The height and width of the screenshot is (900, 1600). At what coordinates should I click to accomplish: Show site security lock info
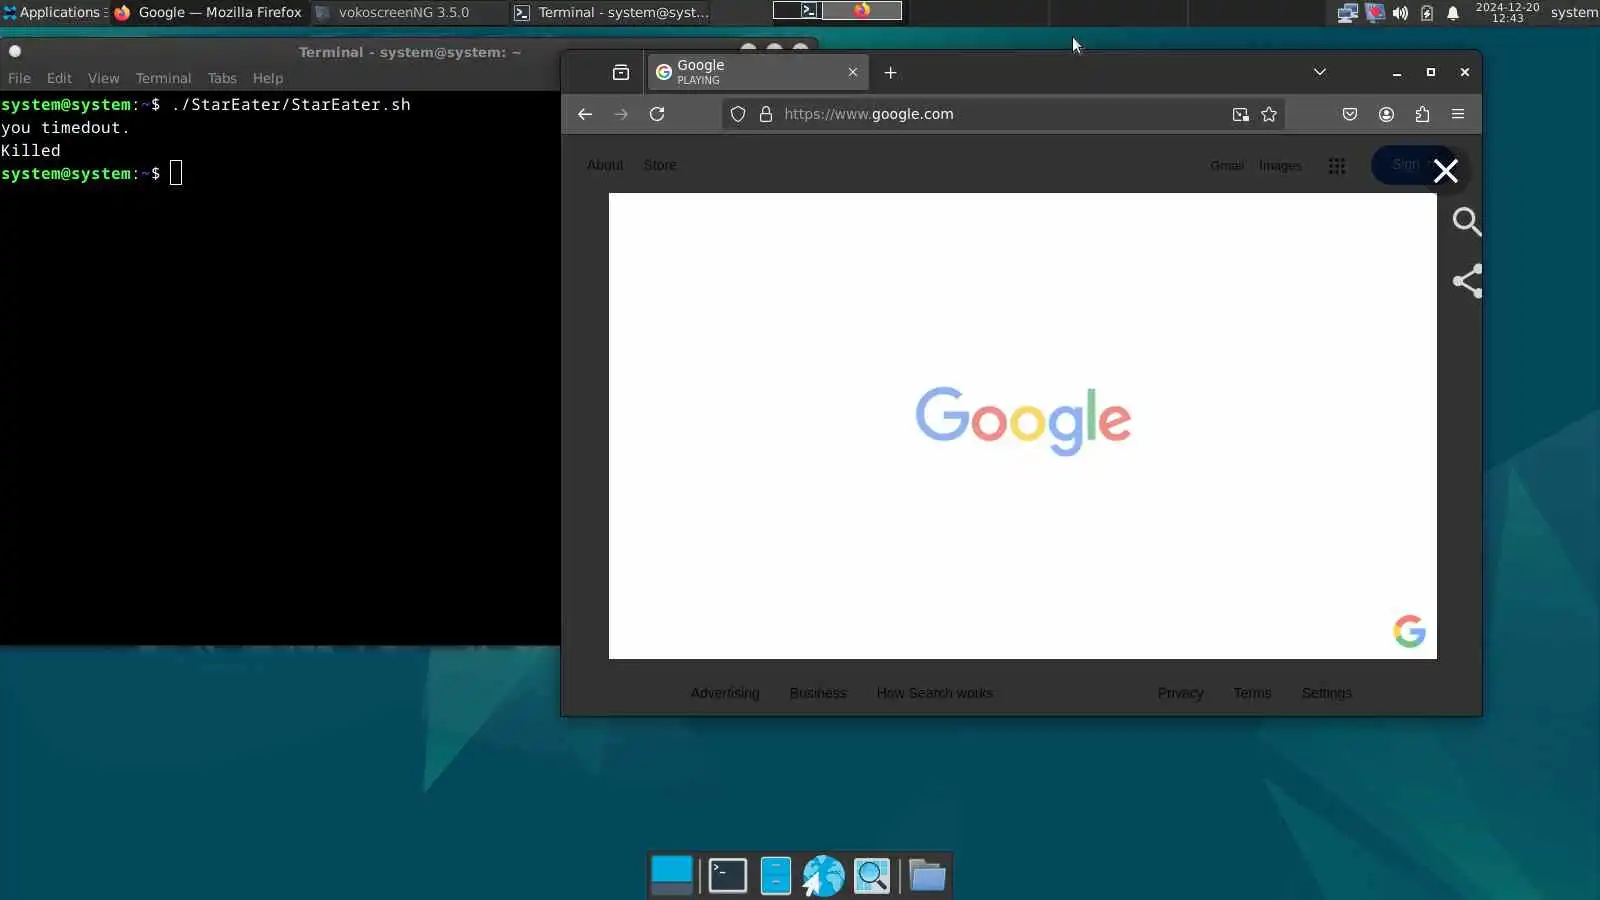766,114
